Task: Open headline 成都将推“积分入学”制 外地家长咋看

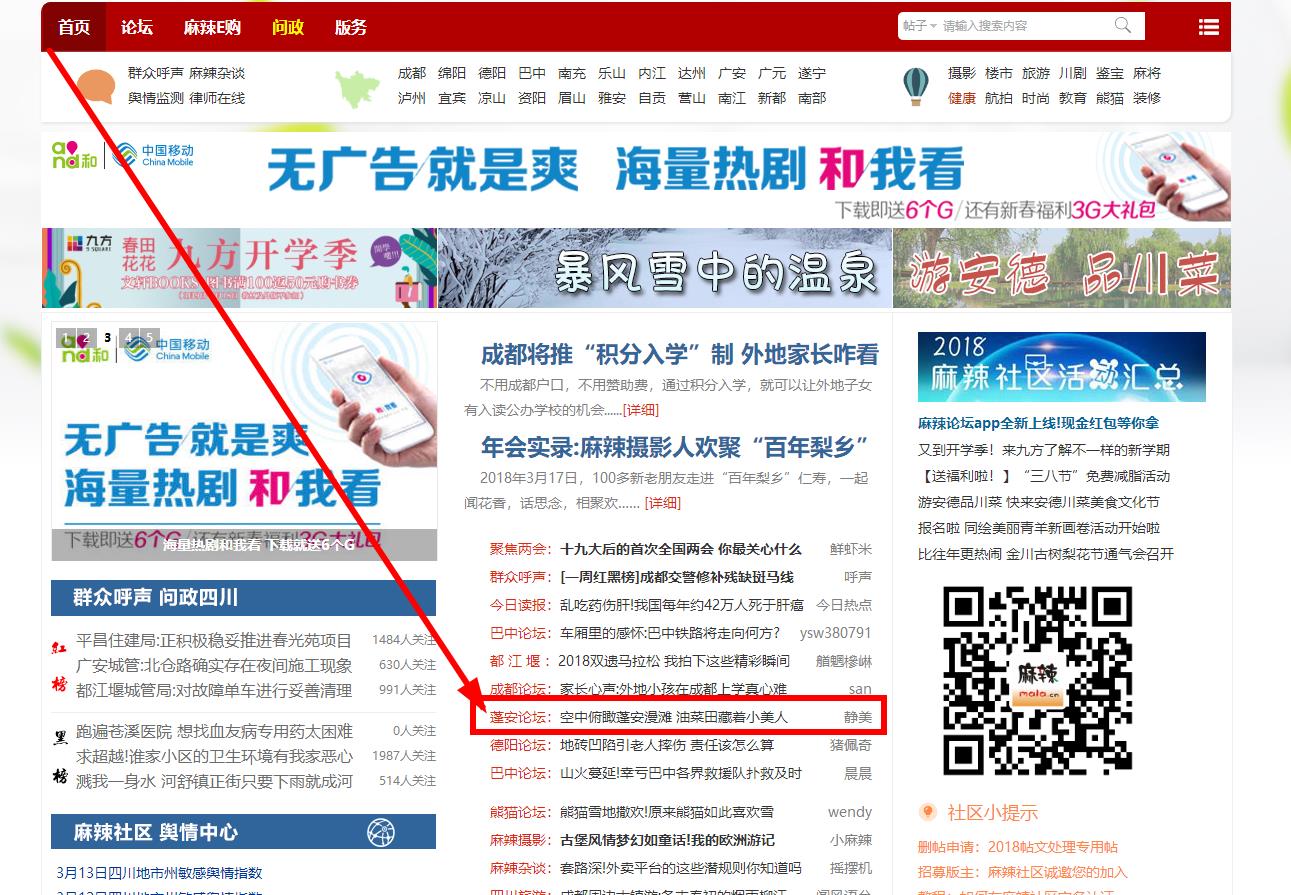Action: (x=679, y=354)
